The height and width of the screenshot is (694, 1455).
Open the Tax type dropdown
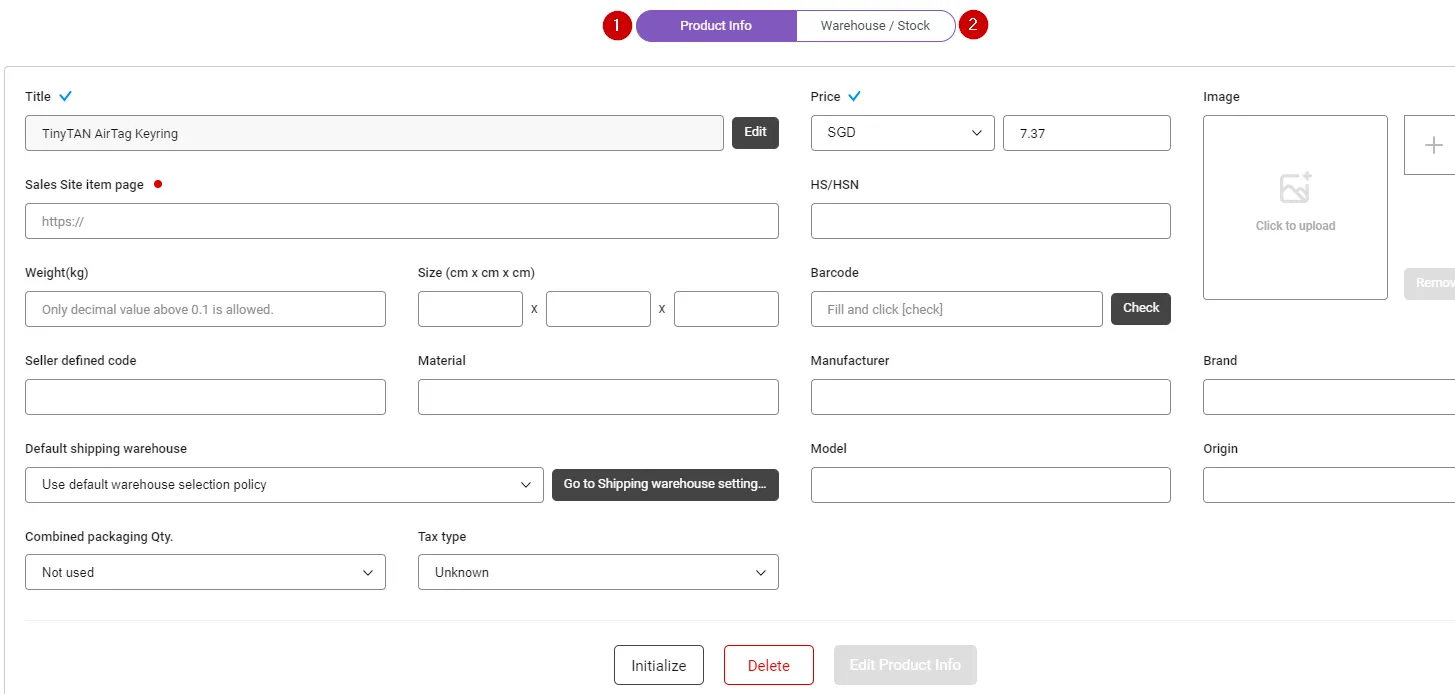(598, 573)
